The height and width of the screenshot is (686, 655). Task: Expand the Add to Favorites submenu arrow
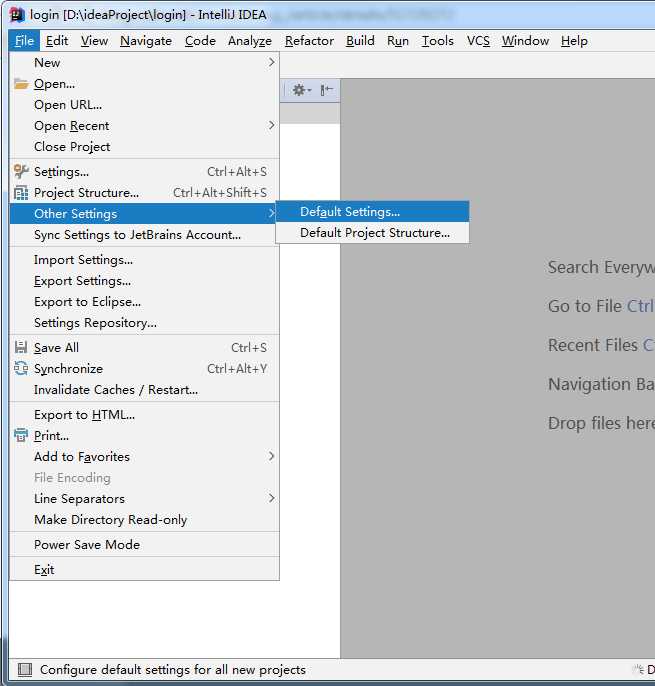[272, 456]
